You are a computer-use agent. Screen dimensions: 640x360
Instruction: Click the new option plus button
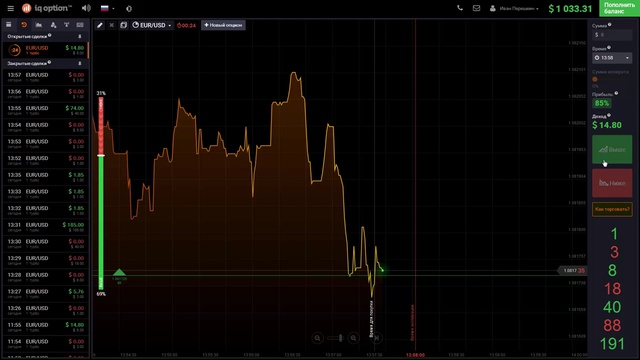[x=223, y=25]
